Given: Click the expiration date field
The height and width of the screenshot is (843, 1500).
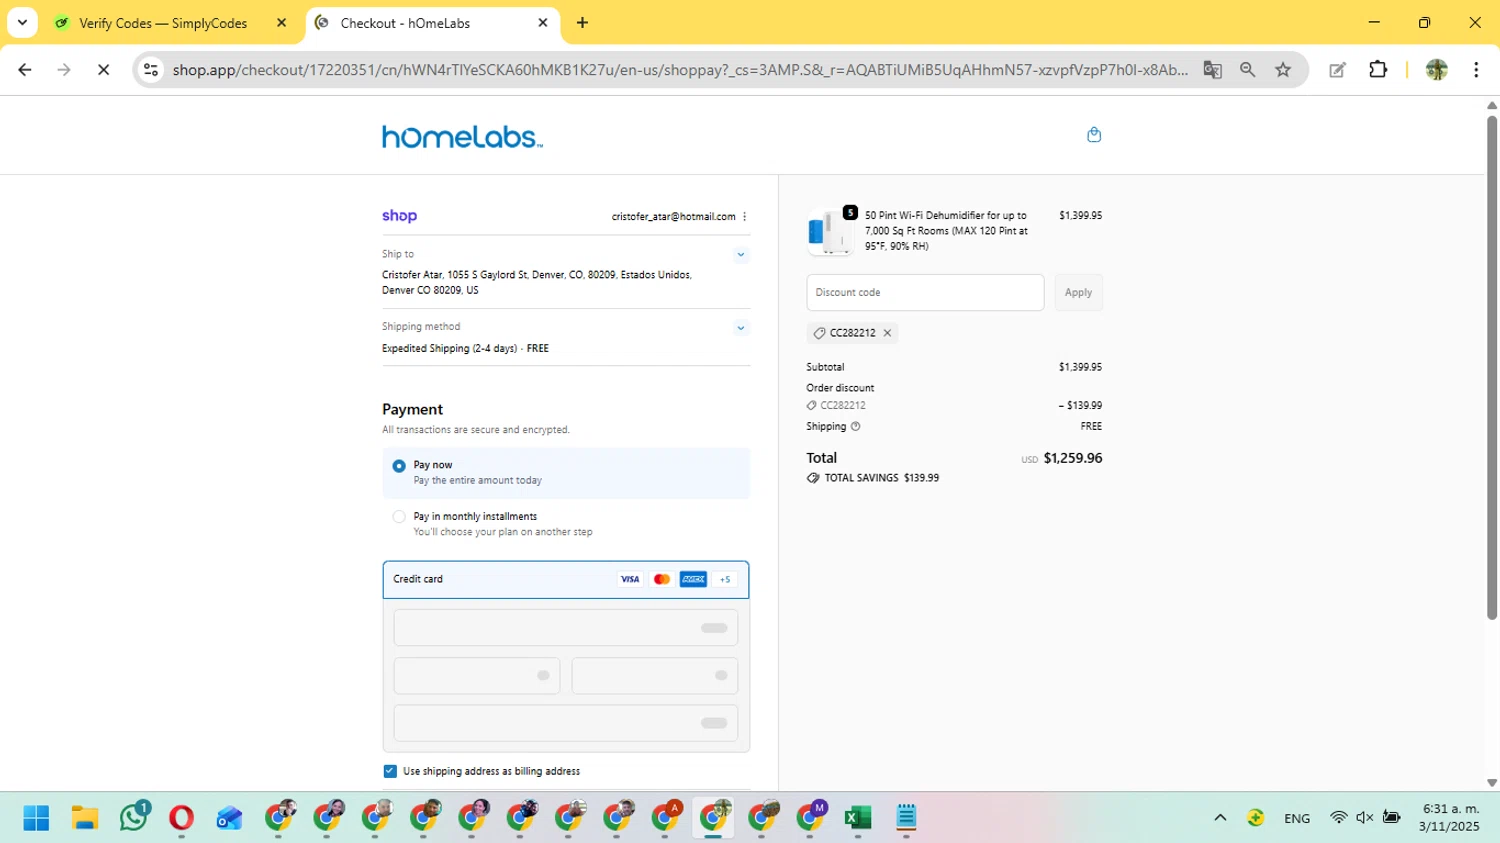Looking at the screenshot, I should click(x=477, y=676).
